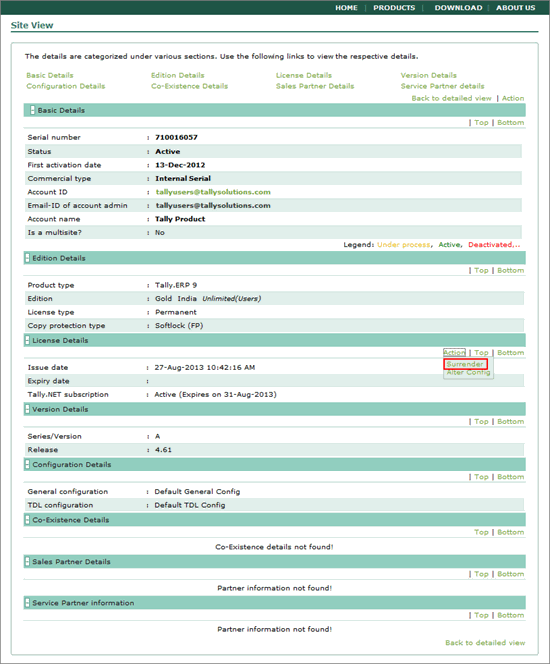
Task: Select Default General Config value
Action: point(197,492)
